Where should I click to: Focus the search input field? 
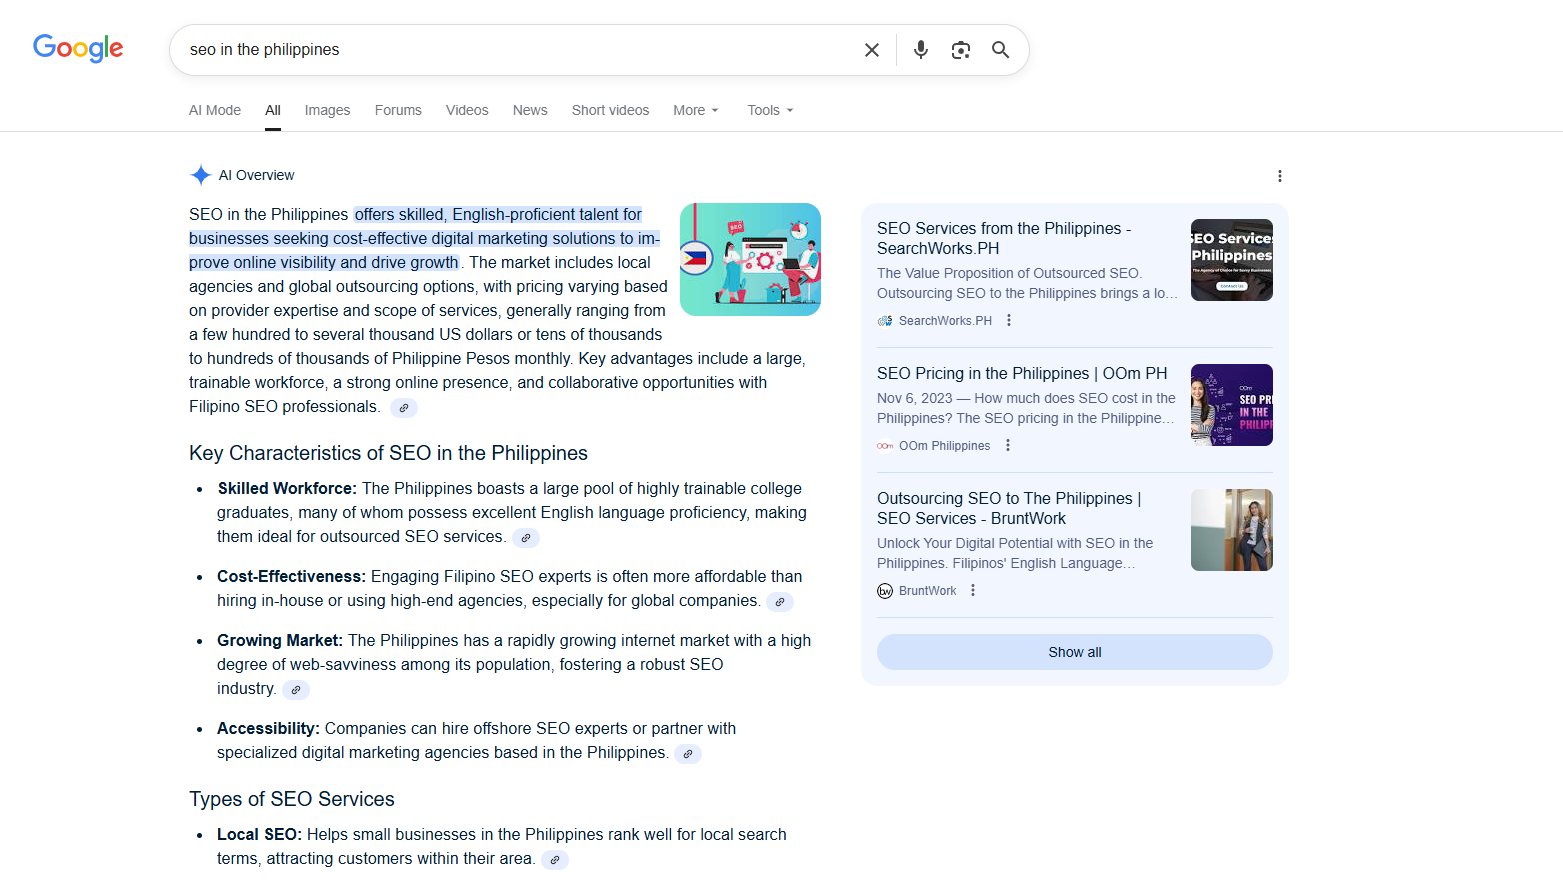520,50
